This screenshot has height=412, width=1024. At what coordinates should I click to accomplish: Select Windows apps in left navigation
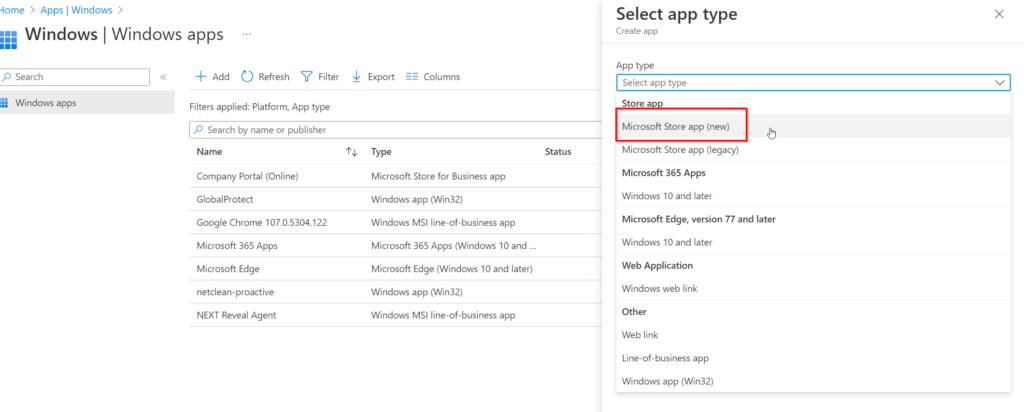pos(88,103)
